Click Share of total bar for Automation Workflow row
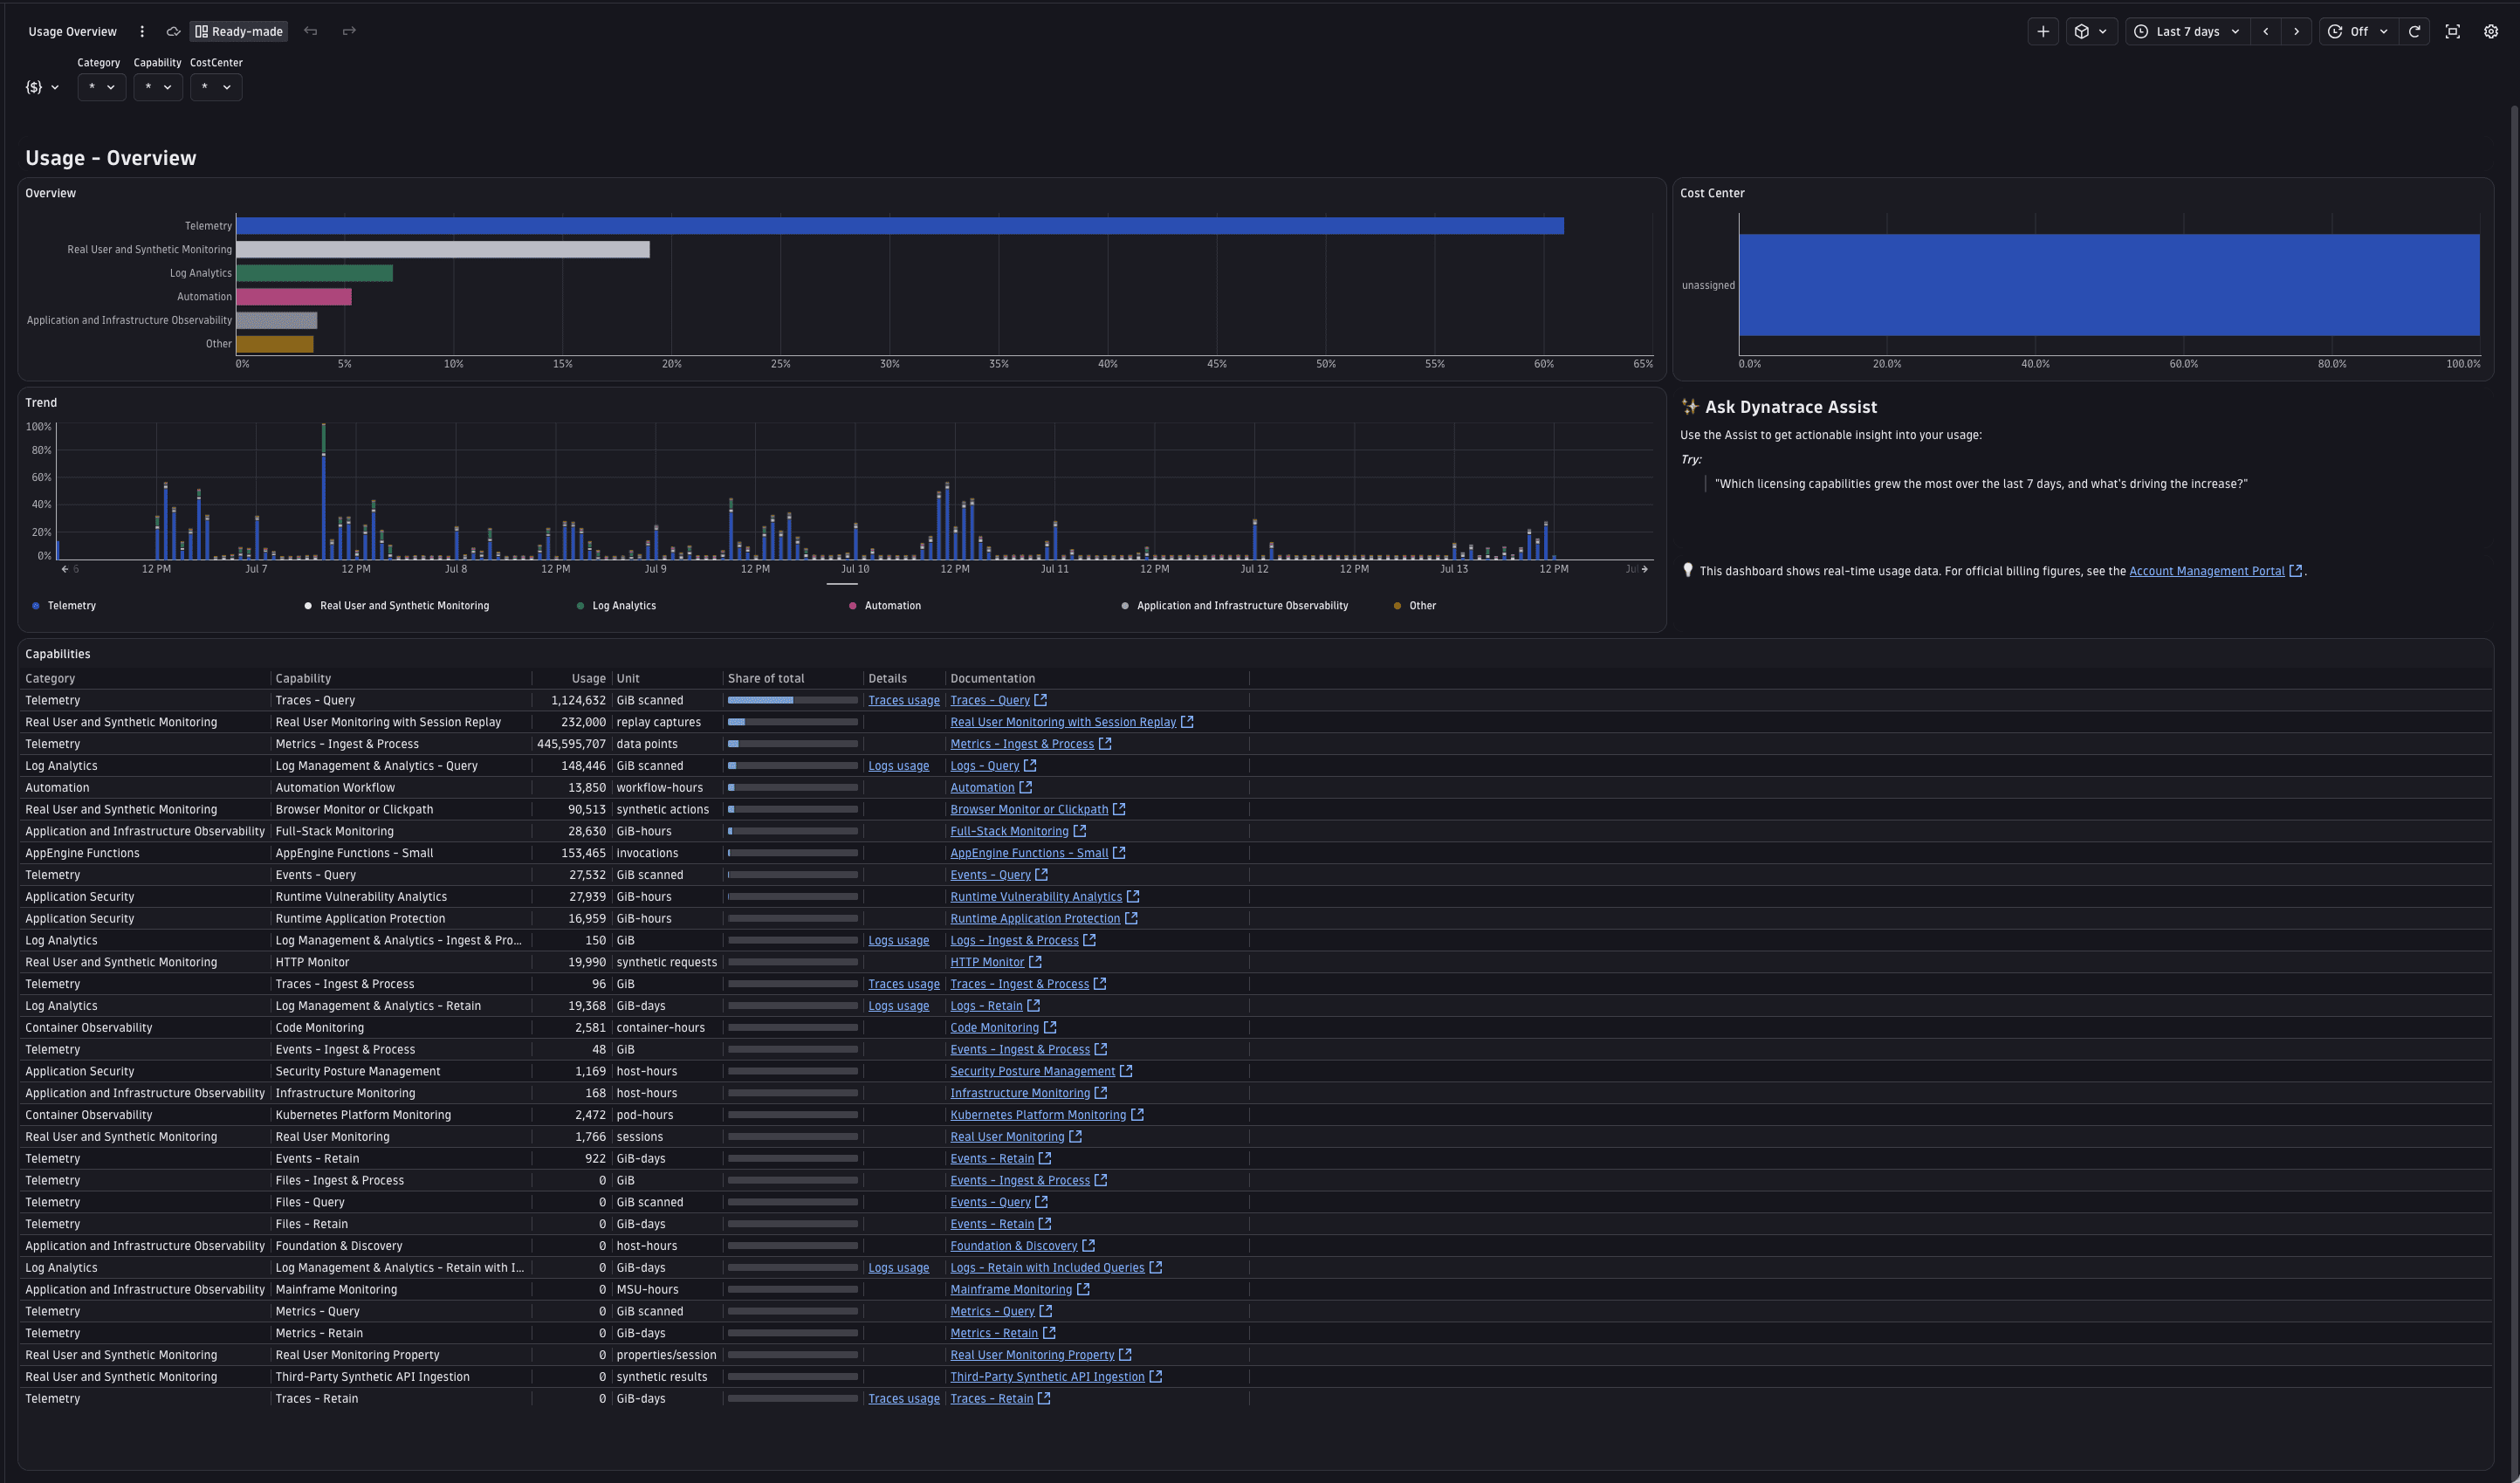This screenshot has height=1483, width=2520. (x=793, y=787)
